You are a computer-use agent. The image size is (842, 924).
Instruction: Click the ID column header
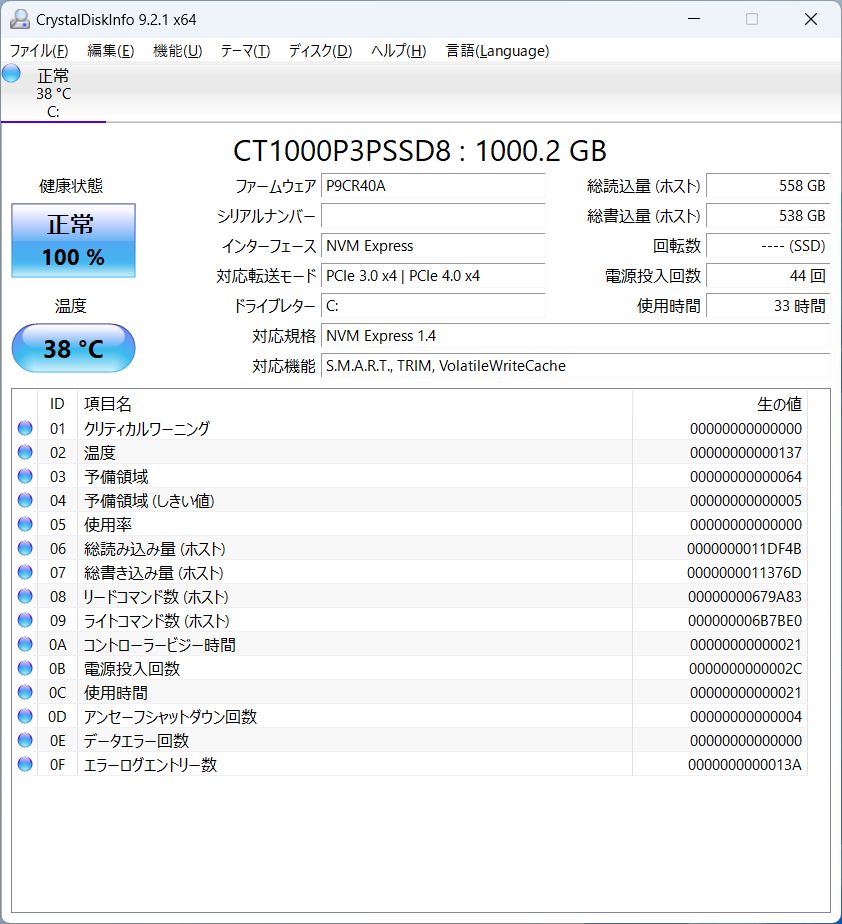(57, 404)
